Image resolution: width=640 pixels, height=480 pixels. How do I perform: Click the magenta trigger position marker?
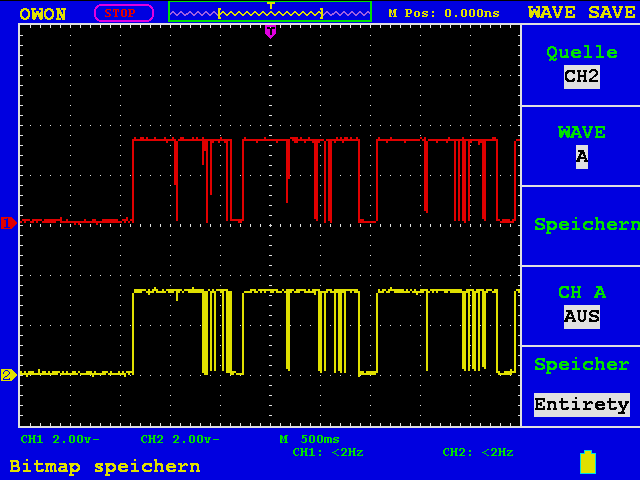point(270,31)
